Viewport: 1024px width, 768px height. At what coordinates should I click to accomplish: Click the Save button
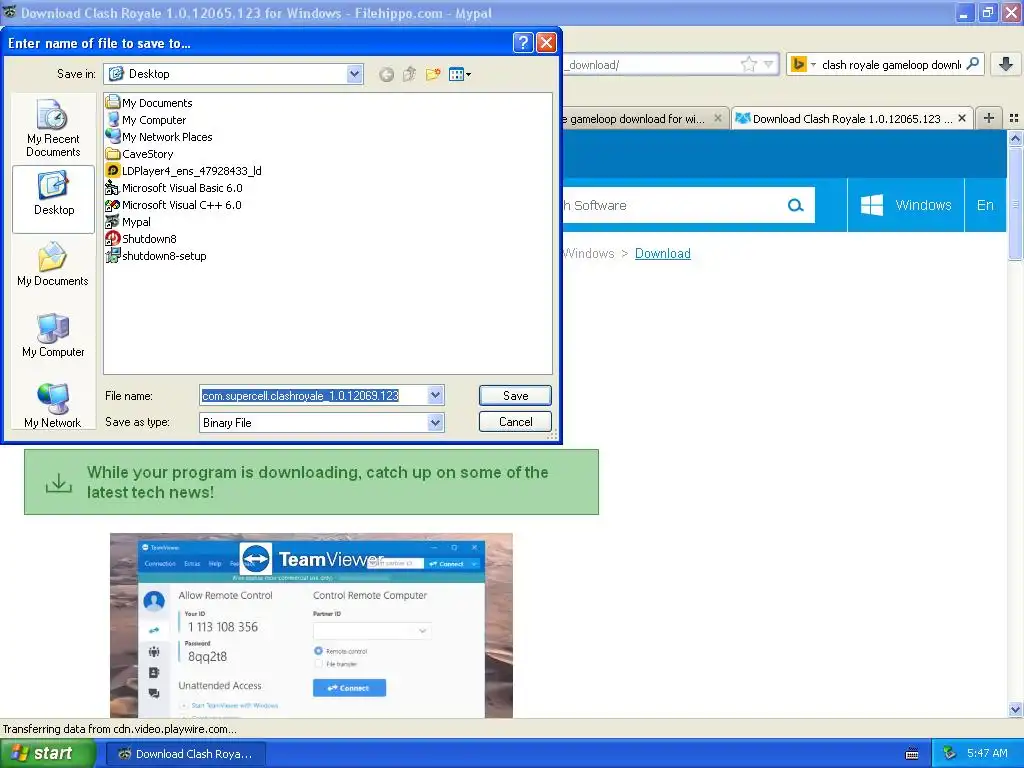515,395
